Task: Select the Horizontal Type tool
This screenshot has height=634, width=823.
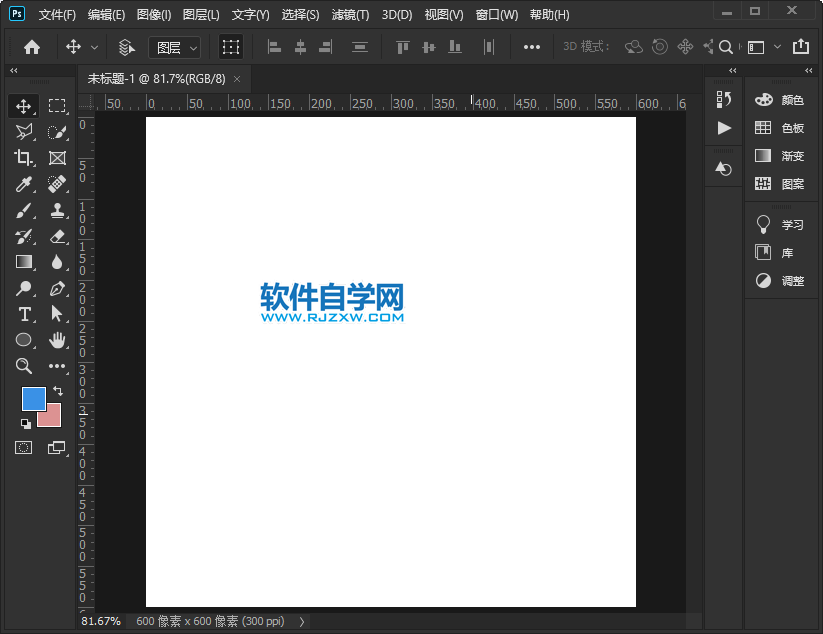Action: [x=25, y=314]
